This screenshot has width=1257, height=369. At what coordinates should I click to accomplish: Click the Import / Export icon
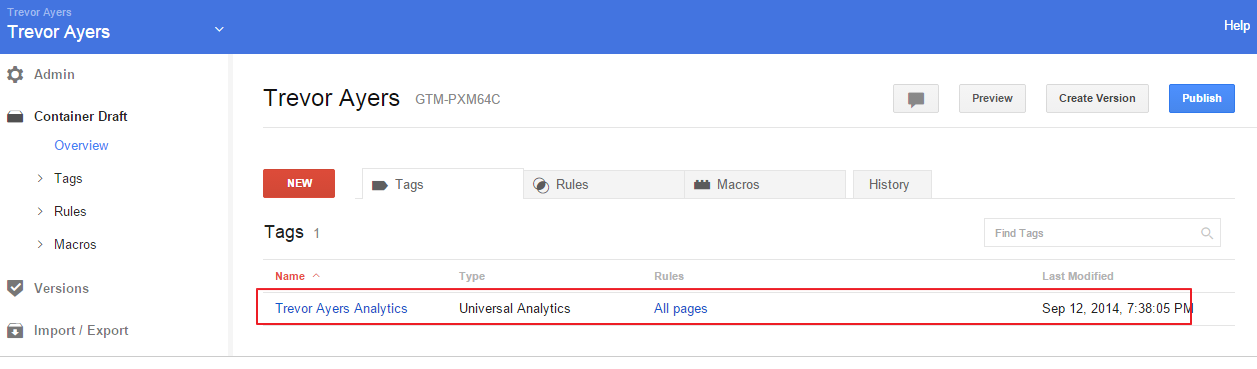point(15,330)
